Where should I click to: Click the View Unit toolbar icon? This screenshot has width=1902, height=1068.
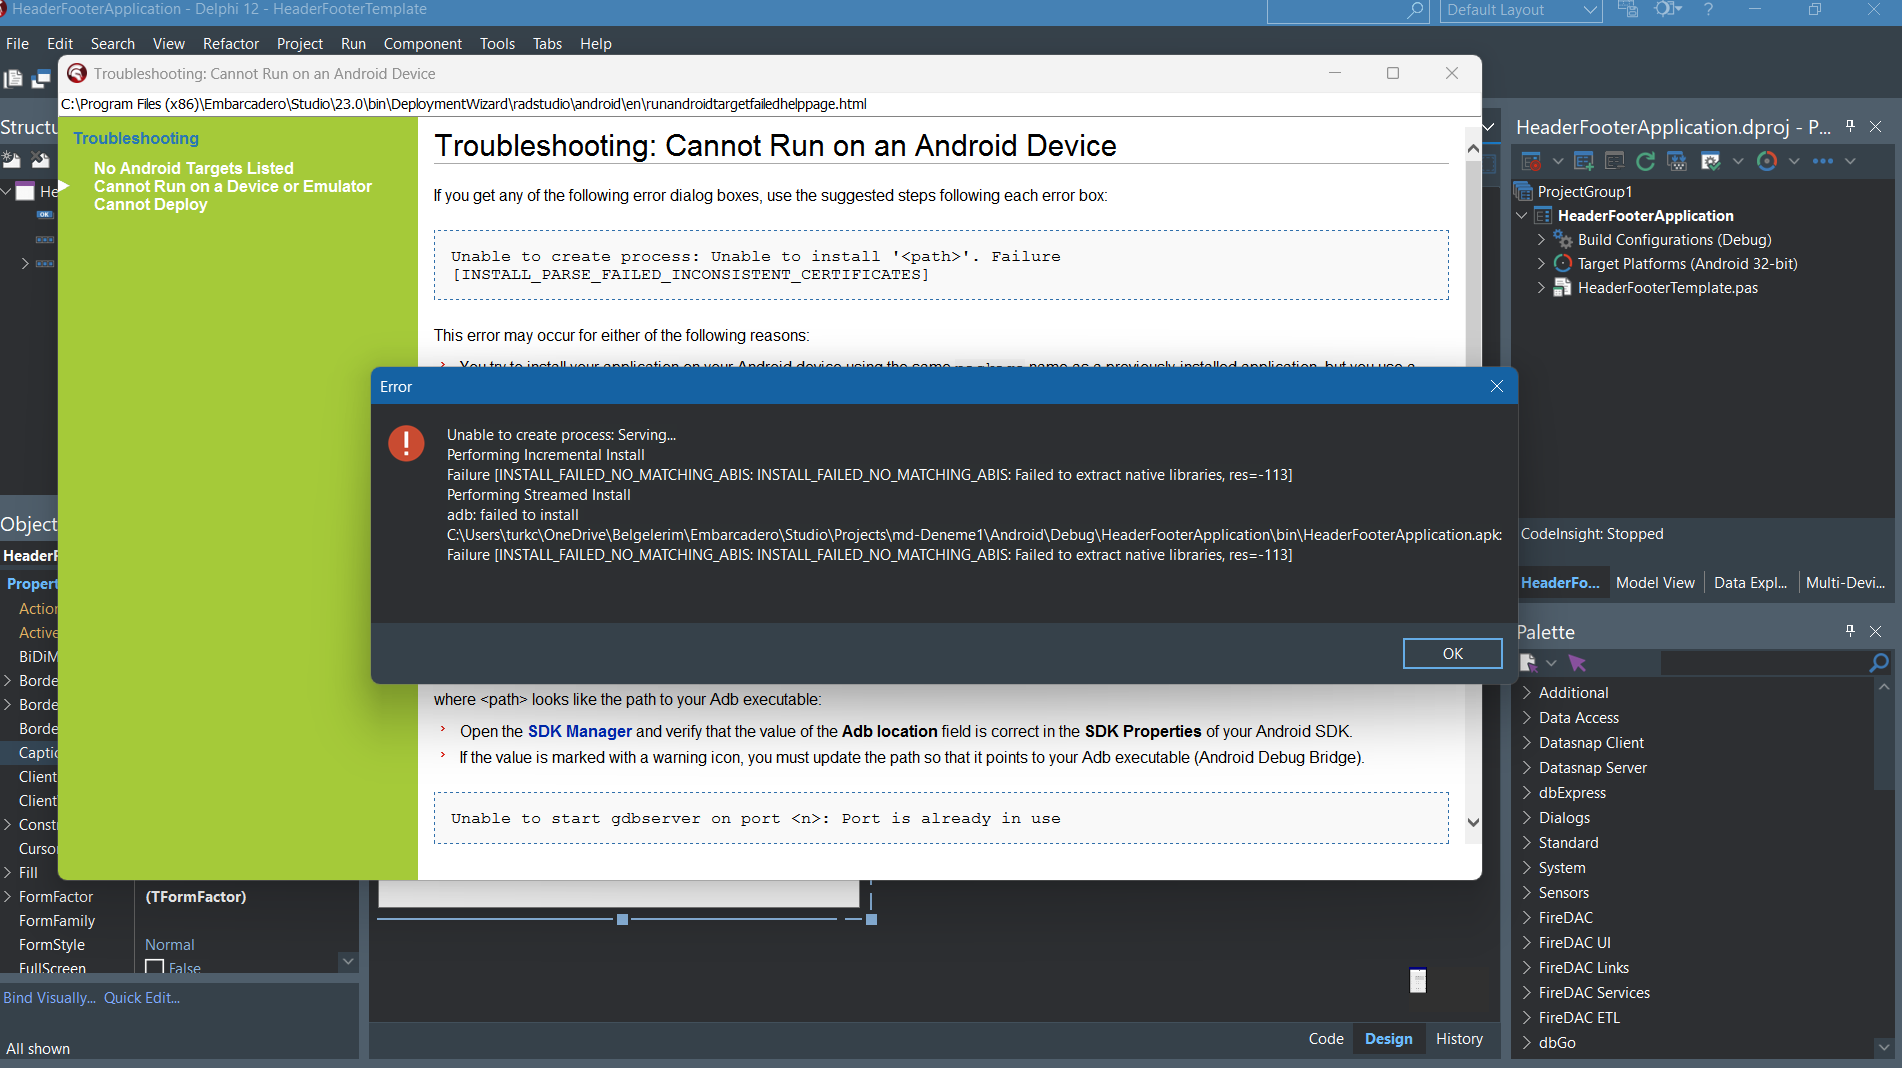pyautogui.click(x=13, y=79)
